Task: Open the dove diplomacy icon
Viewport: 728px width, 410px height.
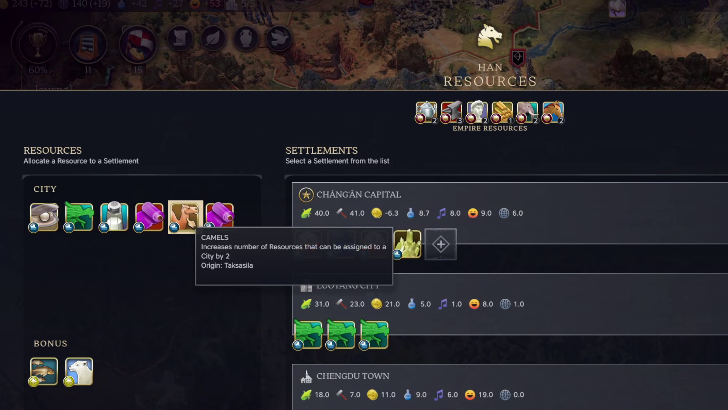Action: [x=279, y=38]
